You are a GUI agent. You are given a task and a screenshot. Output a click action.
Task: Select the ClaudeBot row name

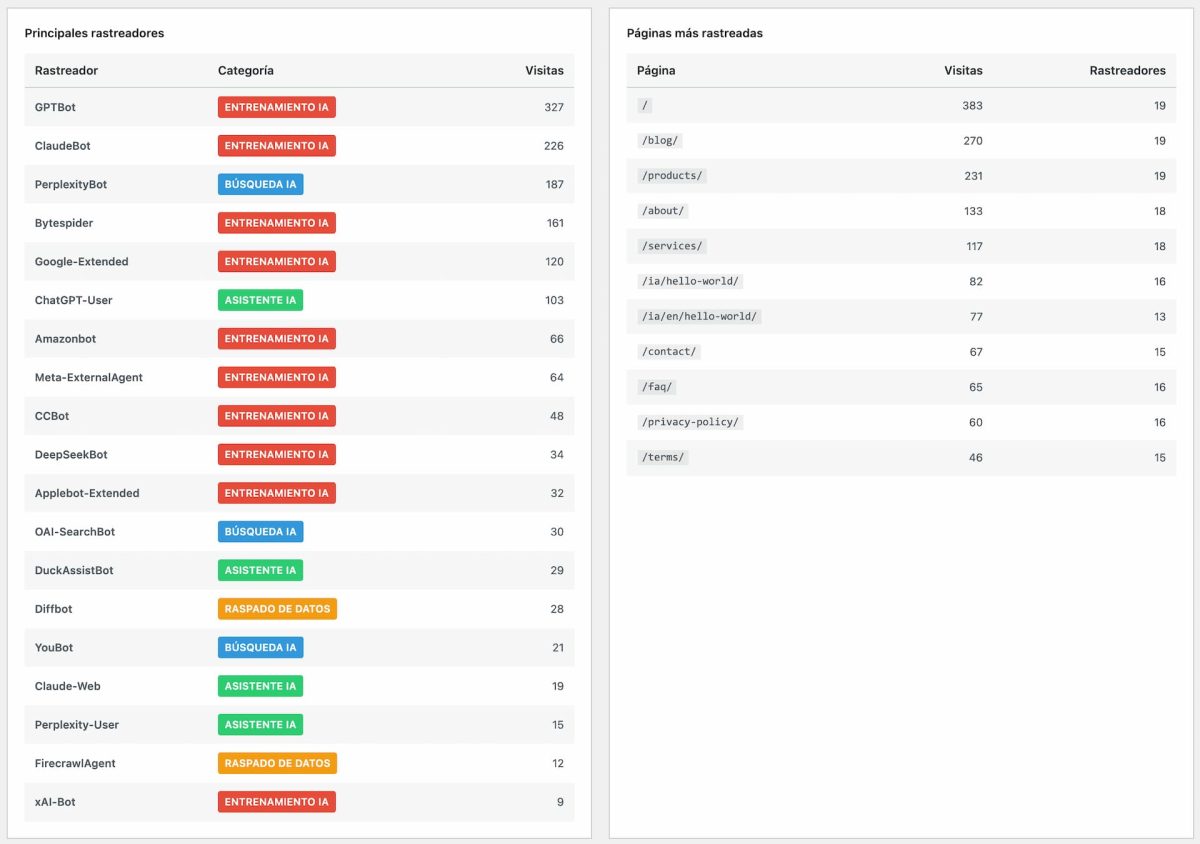(62, 146)
